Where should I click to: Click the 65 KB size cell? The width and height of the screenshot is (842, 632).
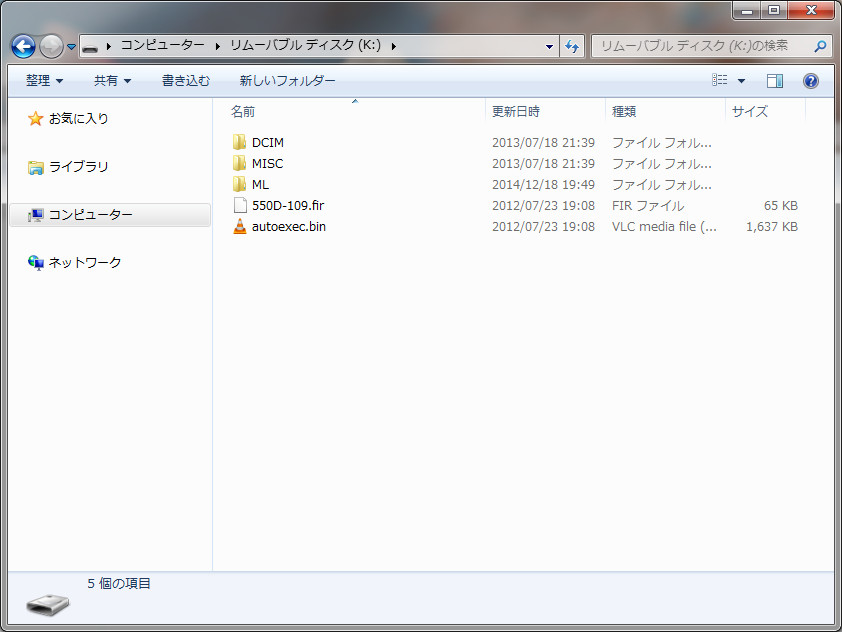(x=781, y=206)
